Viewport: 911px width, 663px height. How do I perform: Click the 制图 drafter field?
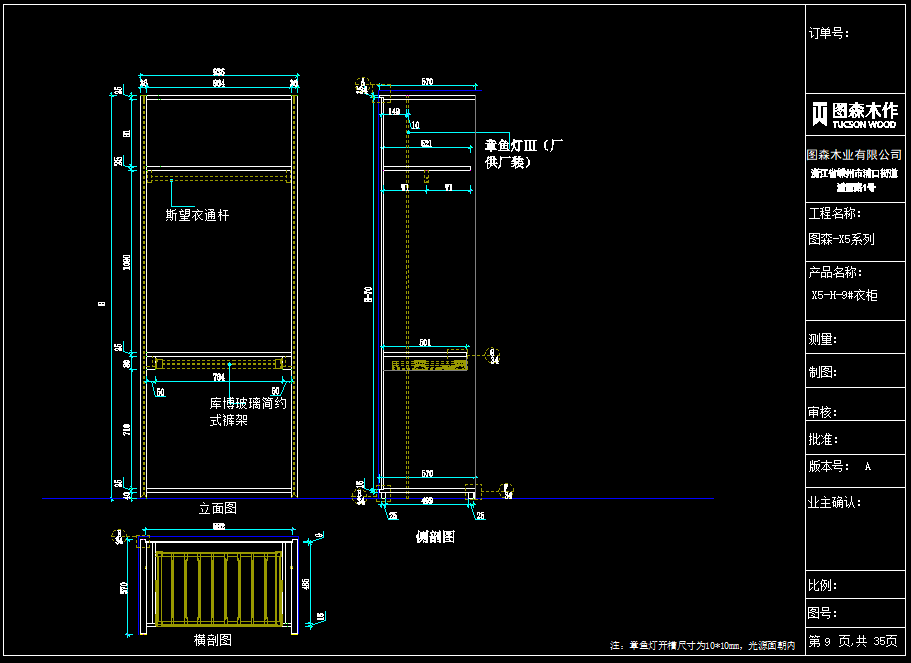822,373
